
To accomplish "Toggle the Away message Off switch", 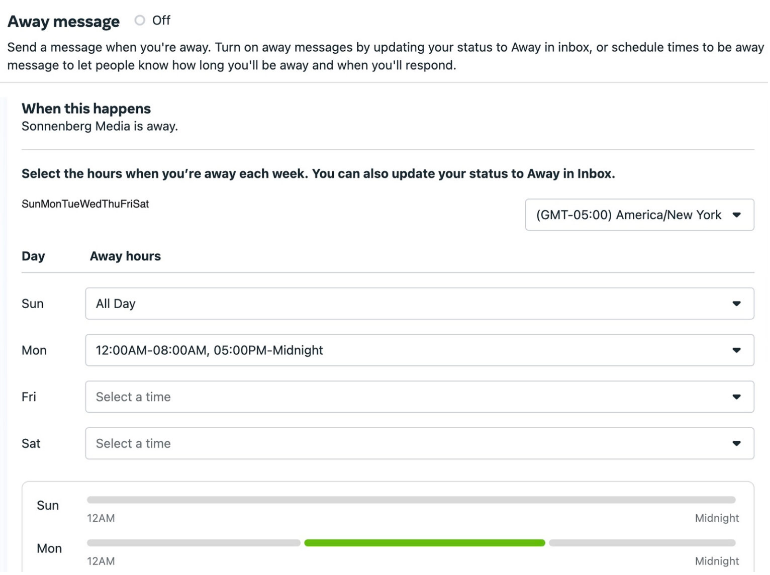I will tap(140, 20).
